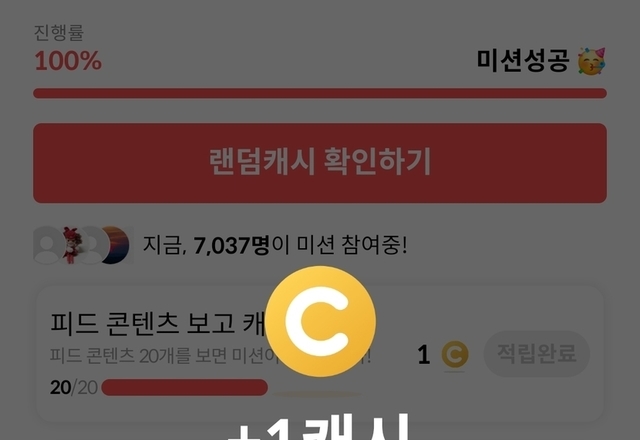This screenshot has width=640, height=440.
Task: Tap the 7,037명 participants text
Action: pyautogui.click(x=231, y=245)
